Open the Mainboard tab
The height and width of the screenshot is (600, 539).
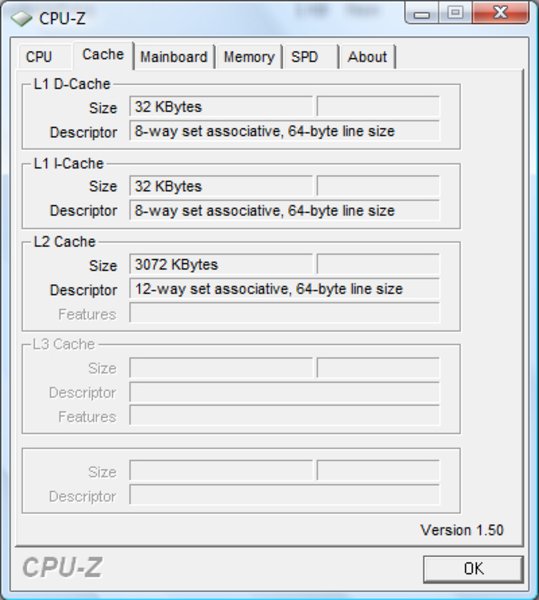pyautogui.click(x=174, y=57)
